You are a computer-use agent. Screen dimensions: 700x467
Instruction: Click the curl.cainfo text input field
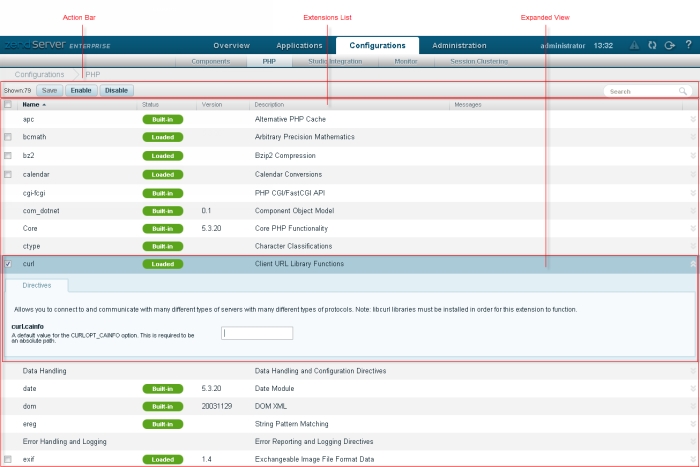click(257, 333)
